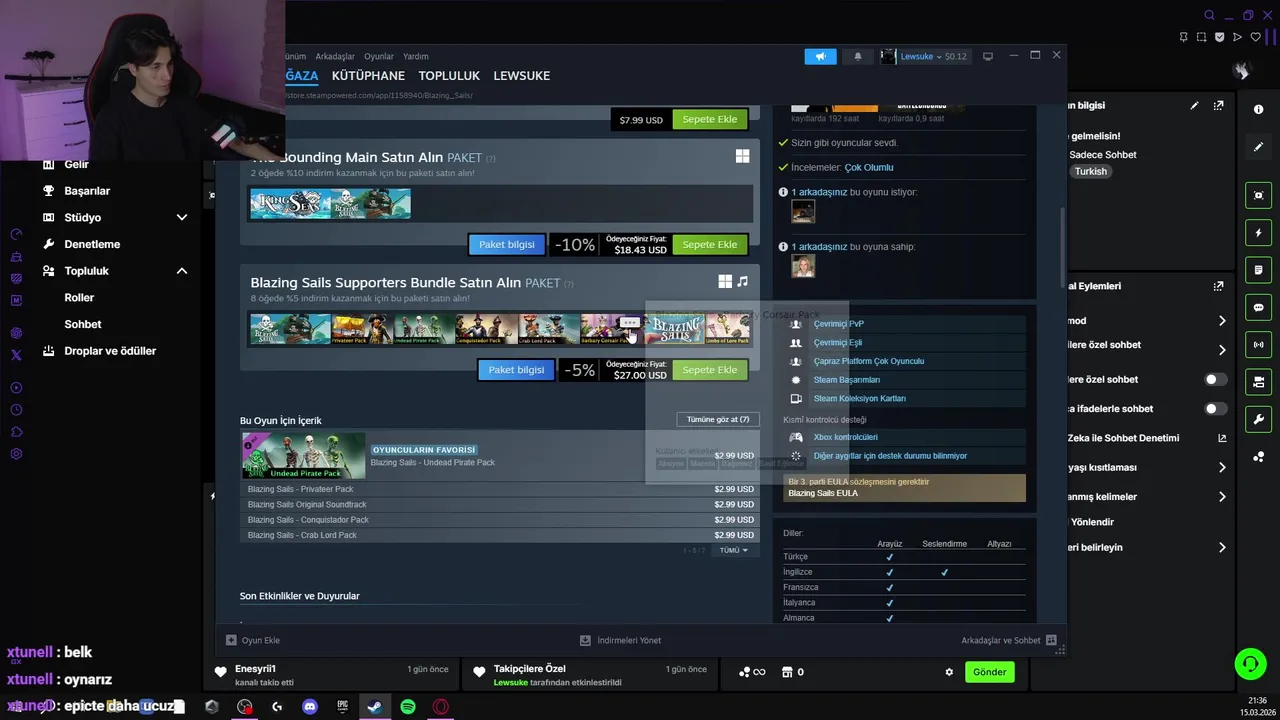Click Tümüne göz at (7) button
This screenshot has height=720, width=1280.
point(718,419)
